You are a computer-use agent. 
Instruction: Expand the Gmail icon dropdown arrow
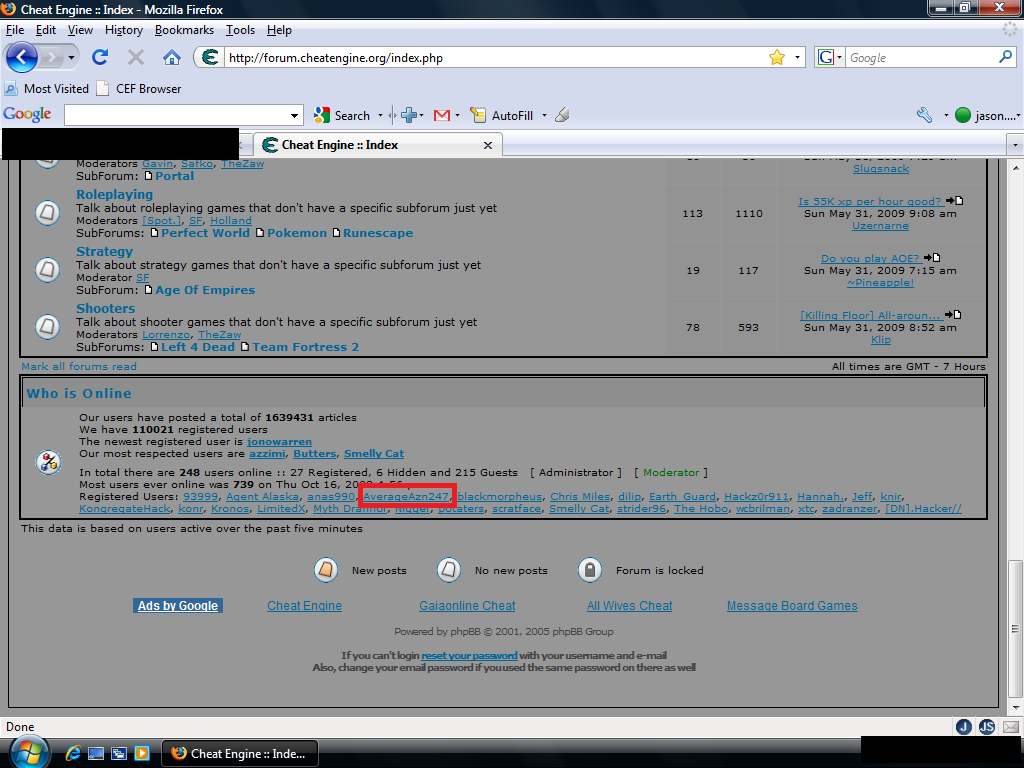click(457, 116)
